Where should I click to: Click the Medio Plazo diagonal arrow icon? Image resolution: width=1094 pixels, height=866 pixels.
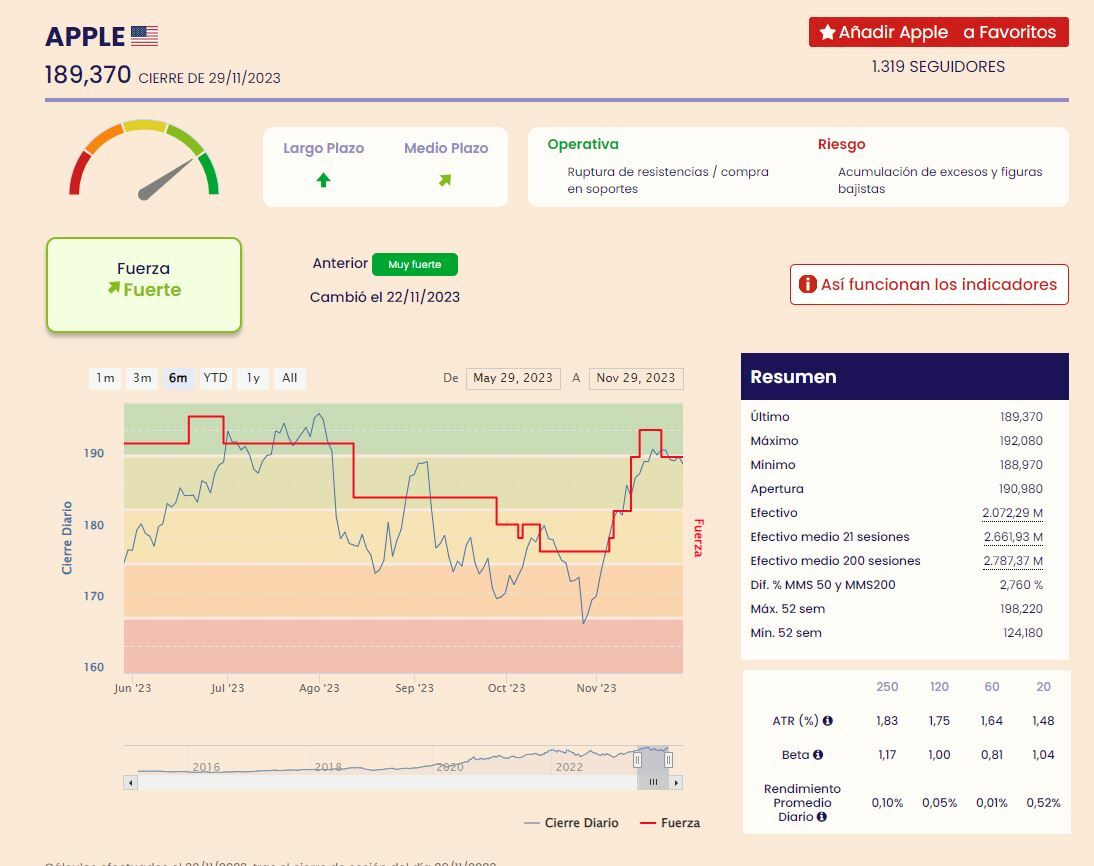pos(445,180)
